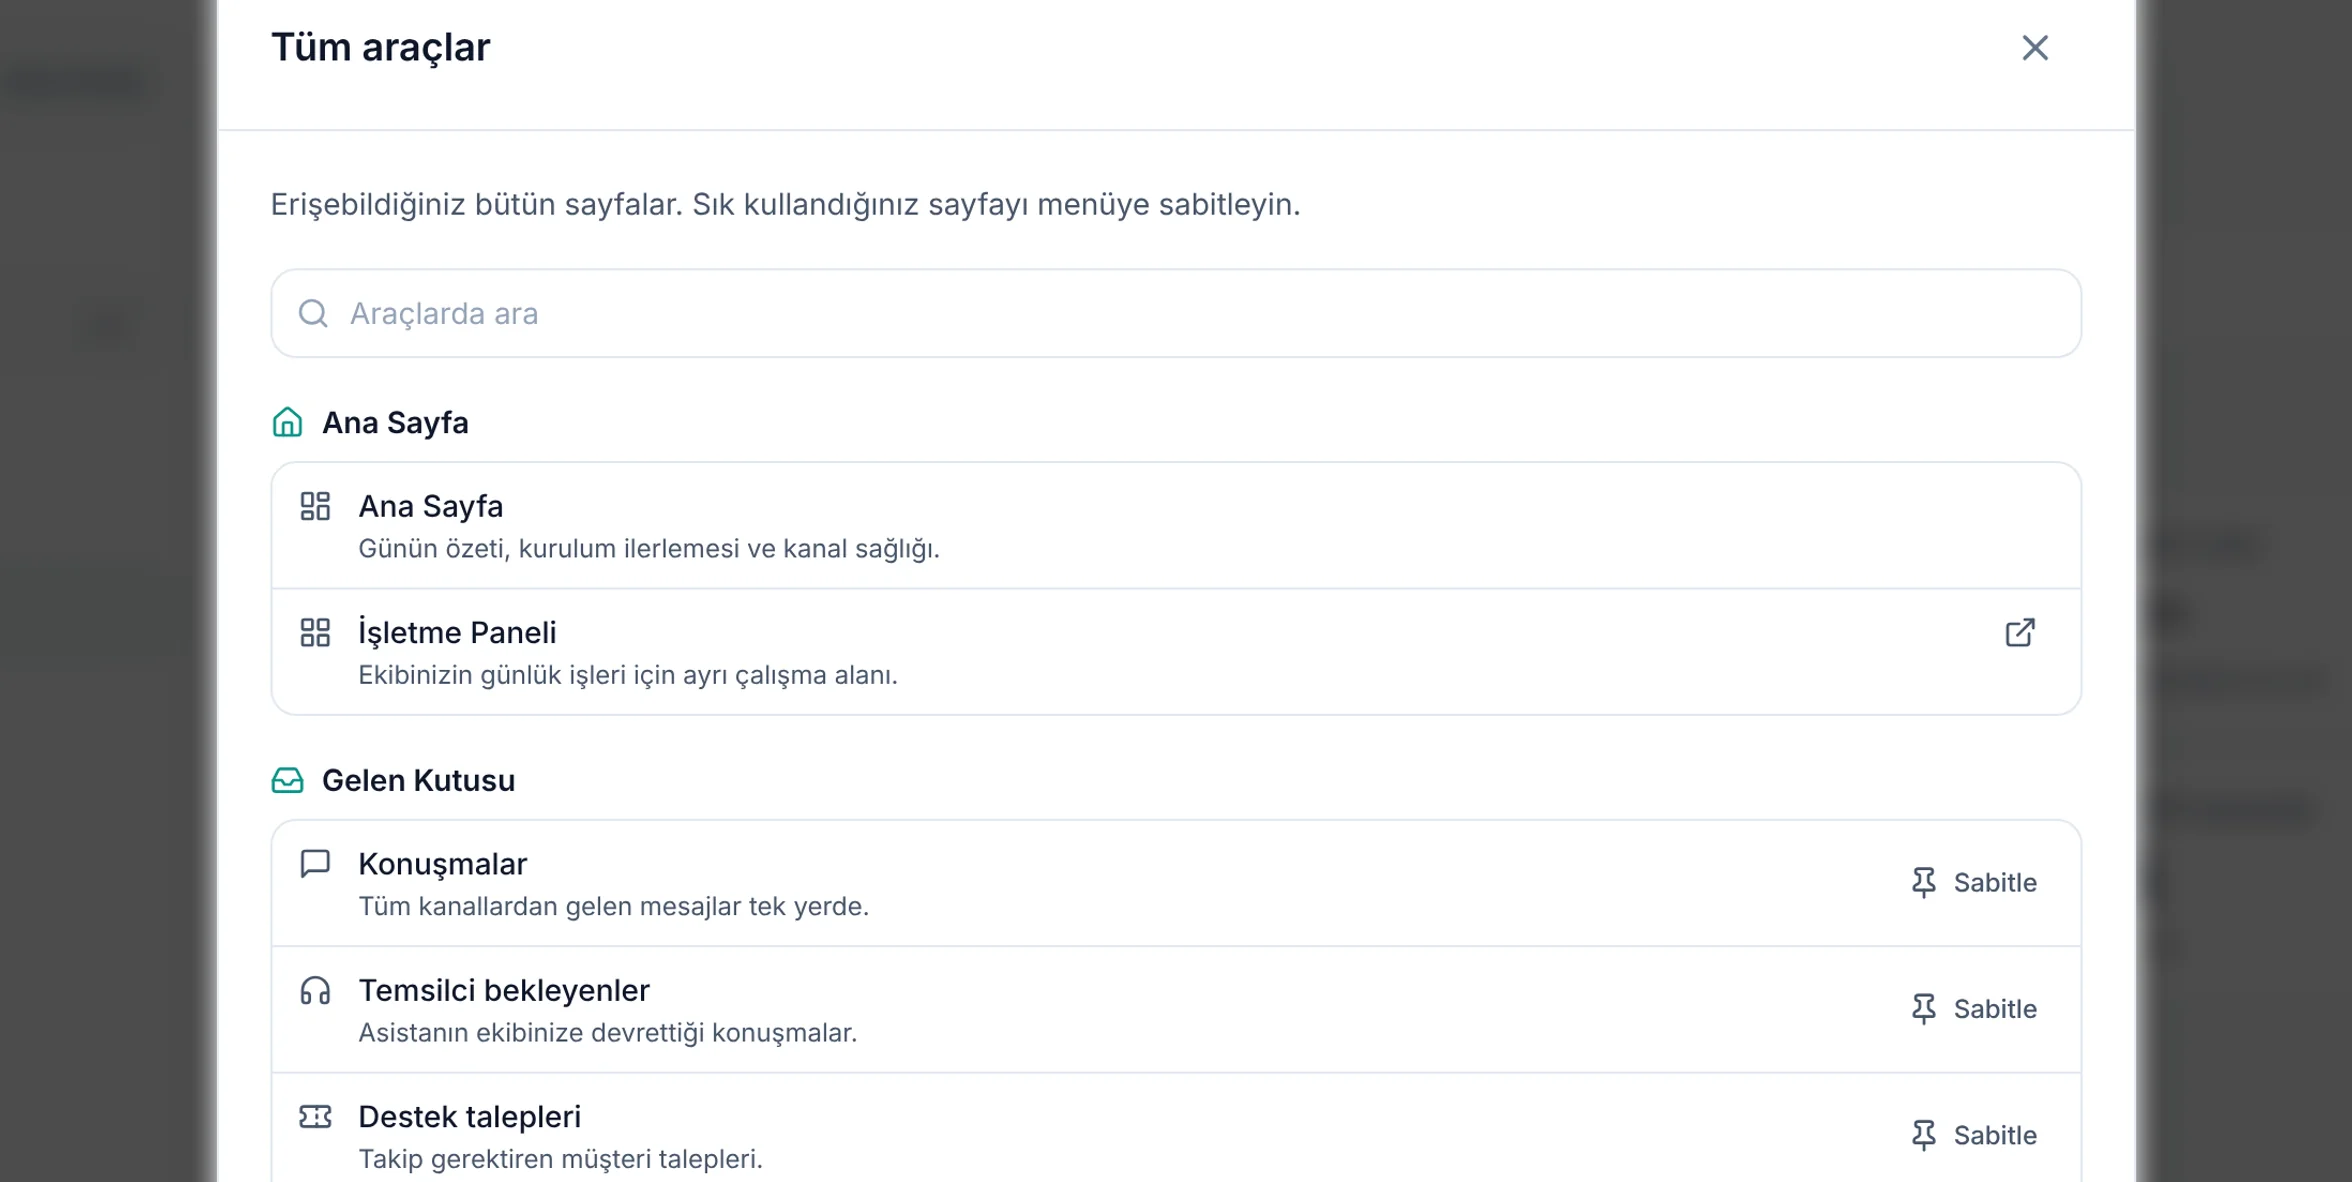Open the İşletme Paneli entry

coord(1176,652)
